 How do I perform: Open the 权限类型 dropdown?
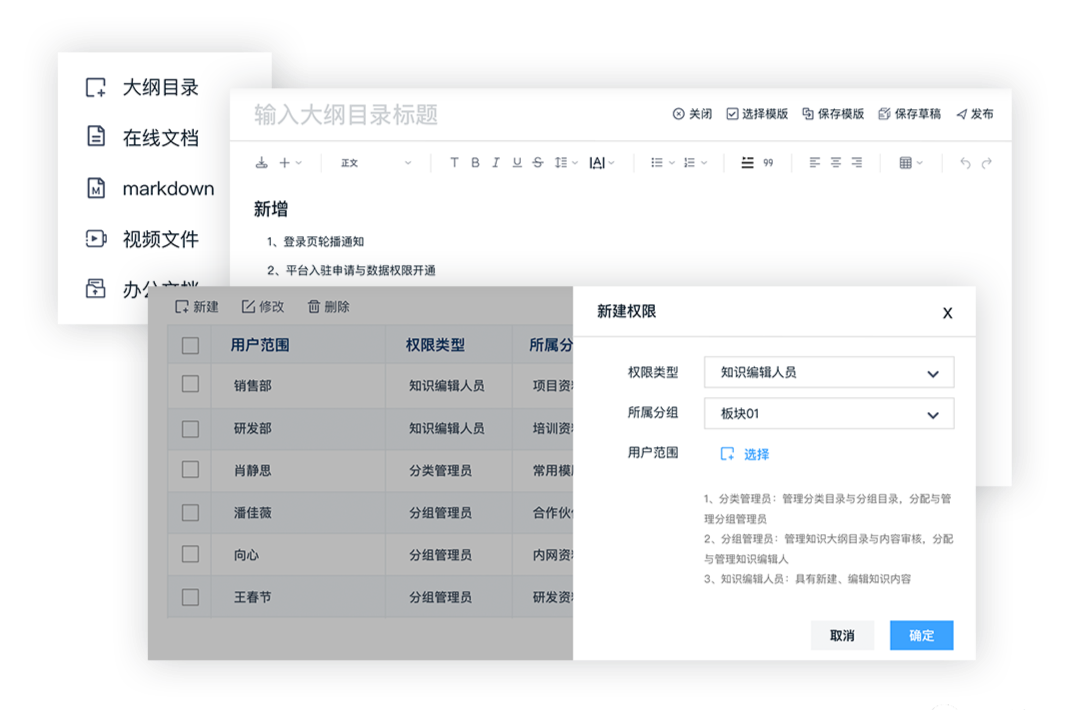829,372
